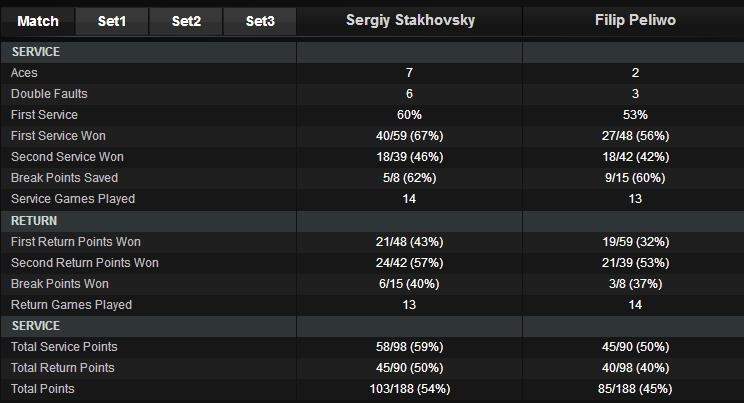This screenshot has width=744, height=403.
Task: Click the Aces row label
Action: tap(25, 73)
